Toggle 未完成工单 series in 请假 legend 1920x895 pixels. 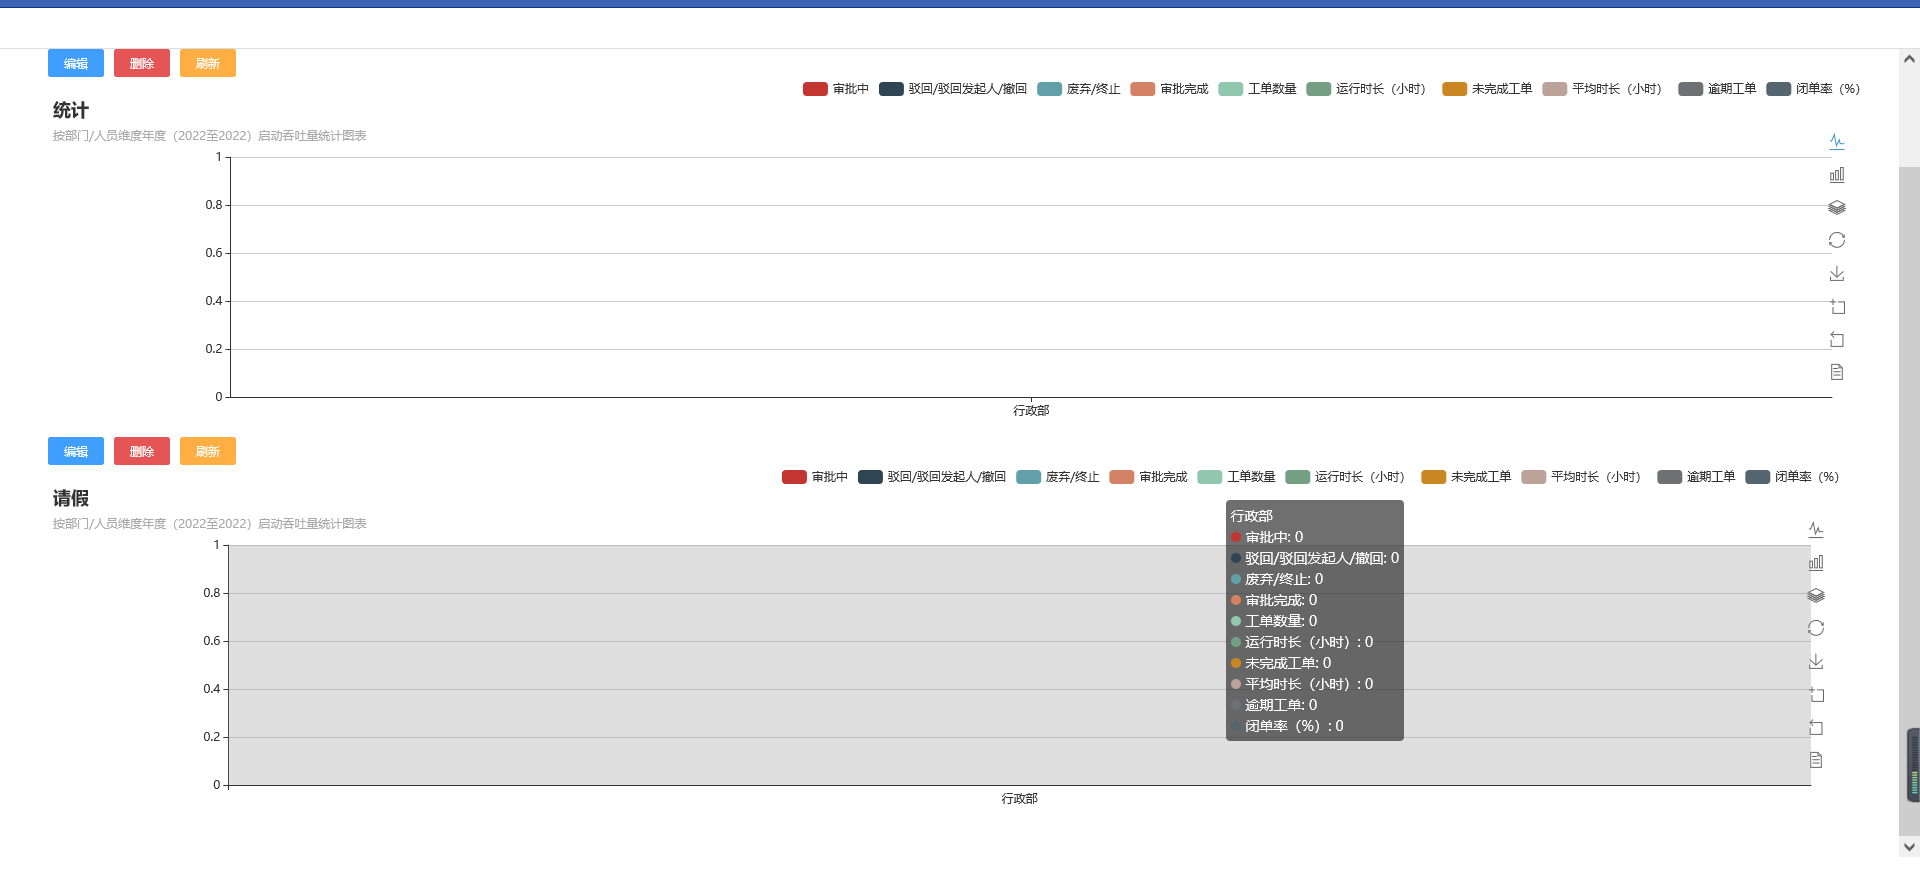click(x=1466, y=477)
